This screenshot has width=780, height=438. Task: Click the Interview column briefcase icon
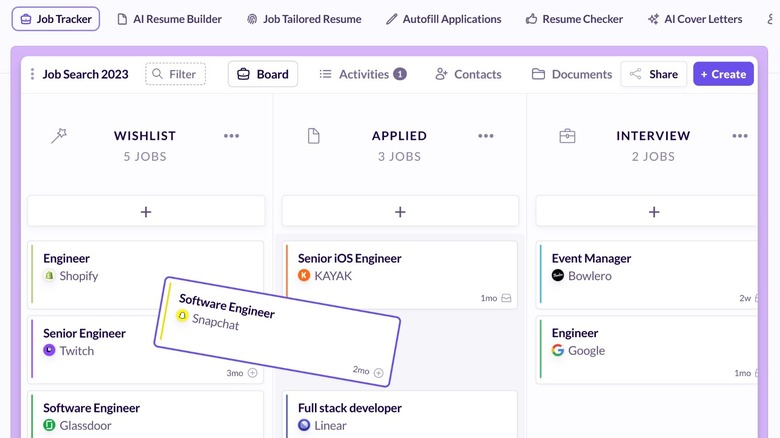click(567, 136)
